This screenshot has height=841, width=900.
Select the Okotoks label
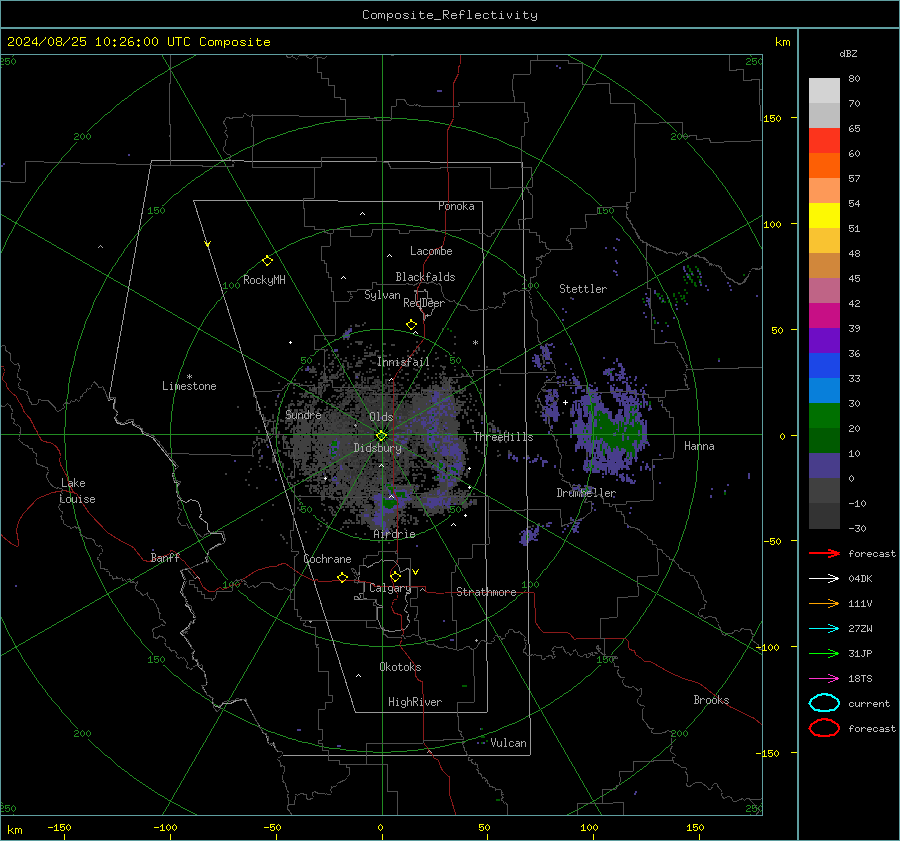(x=400, y=667)
